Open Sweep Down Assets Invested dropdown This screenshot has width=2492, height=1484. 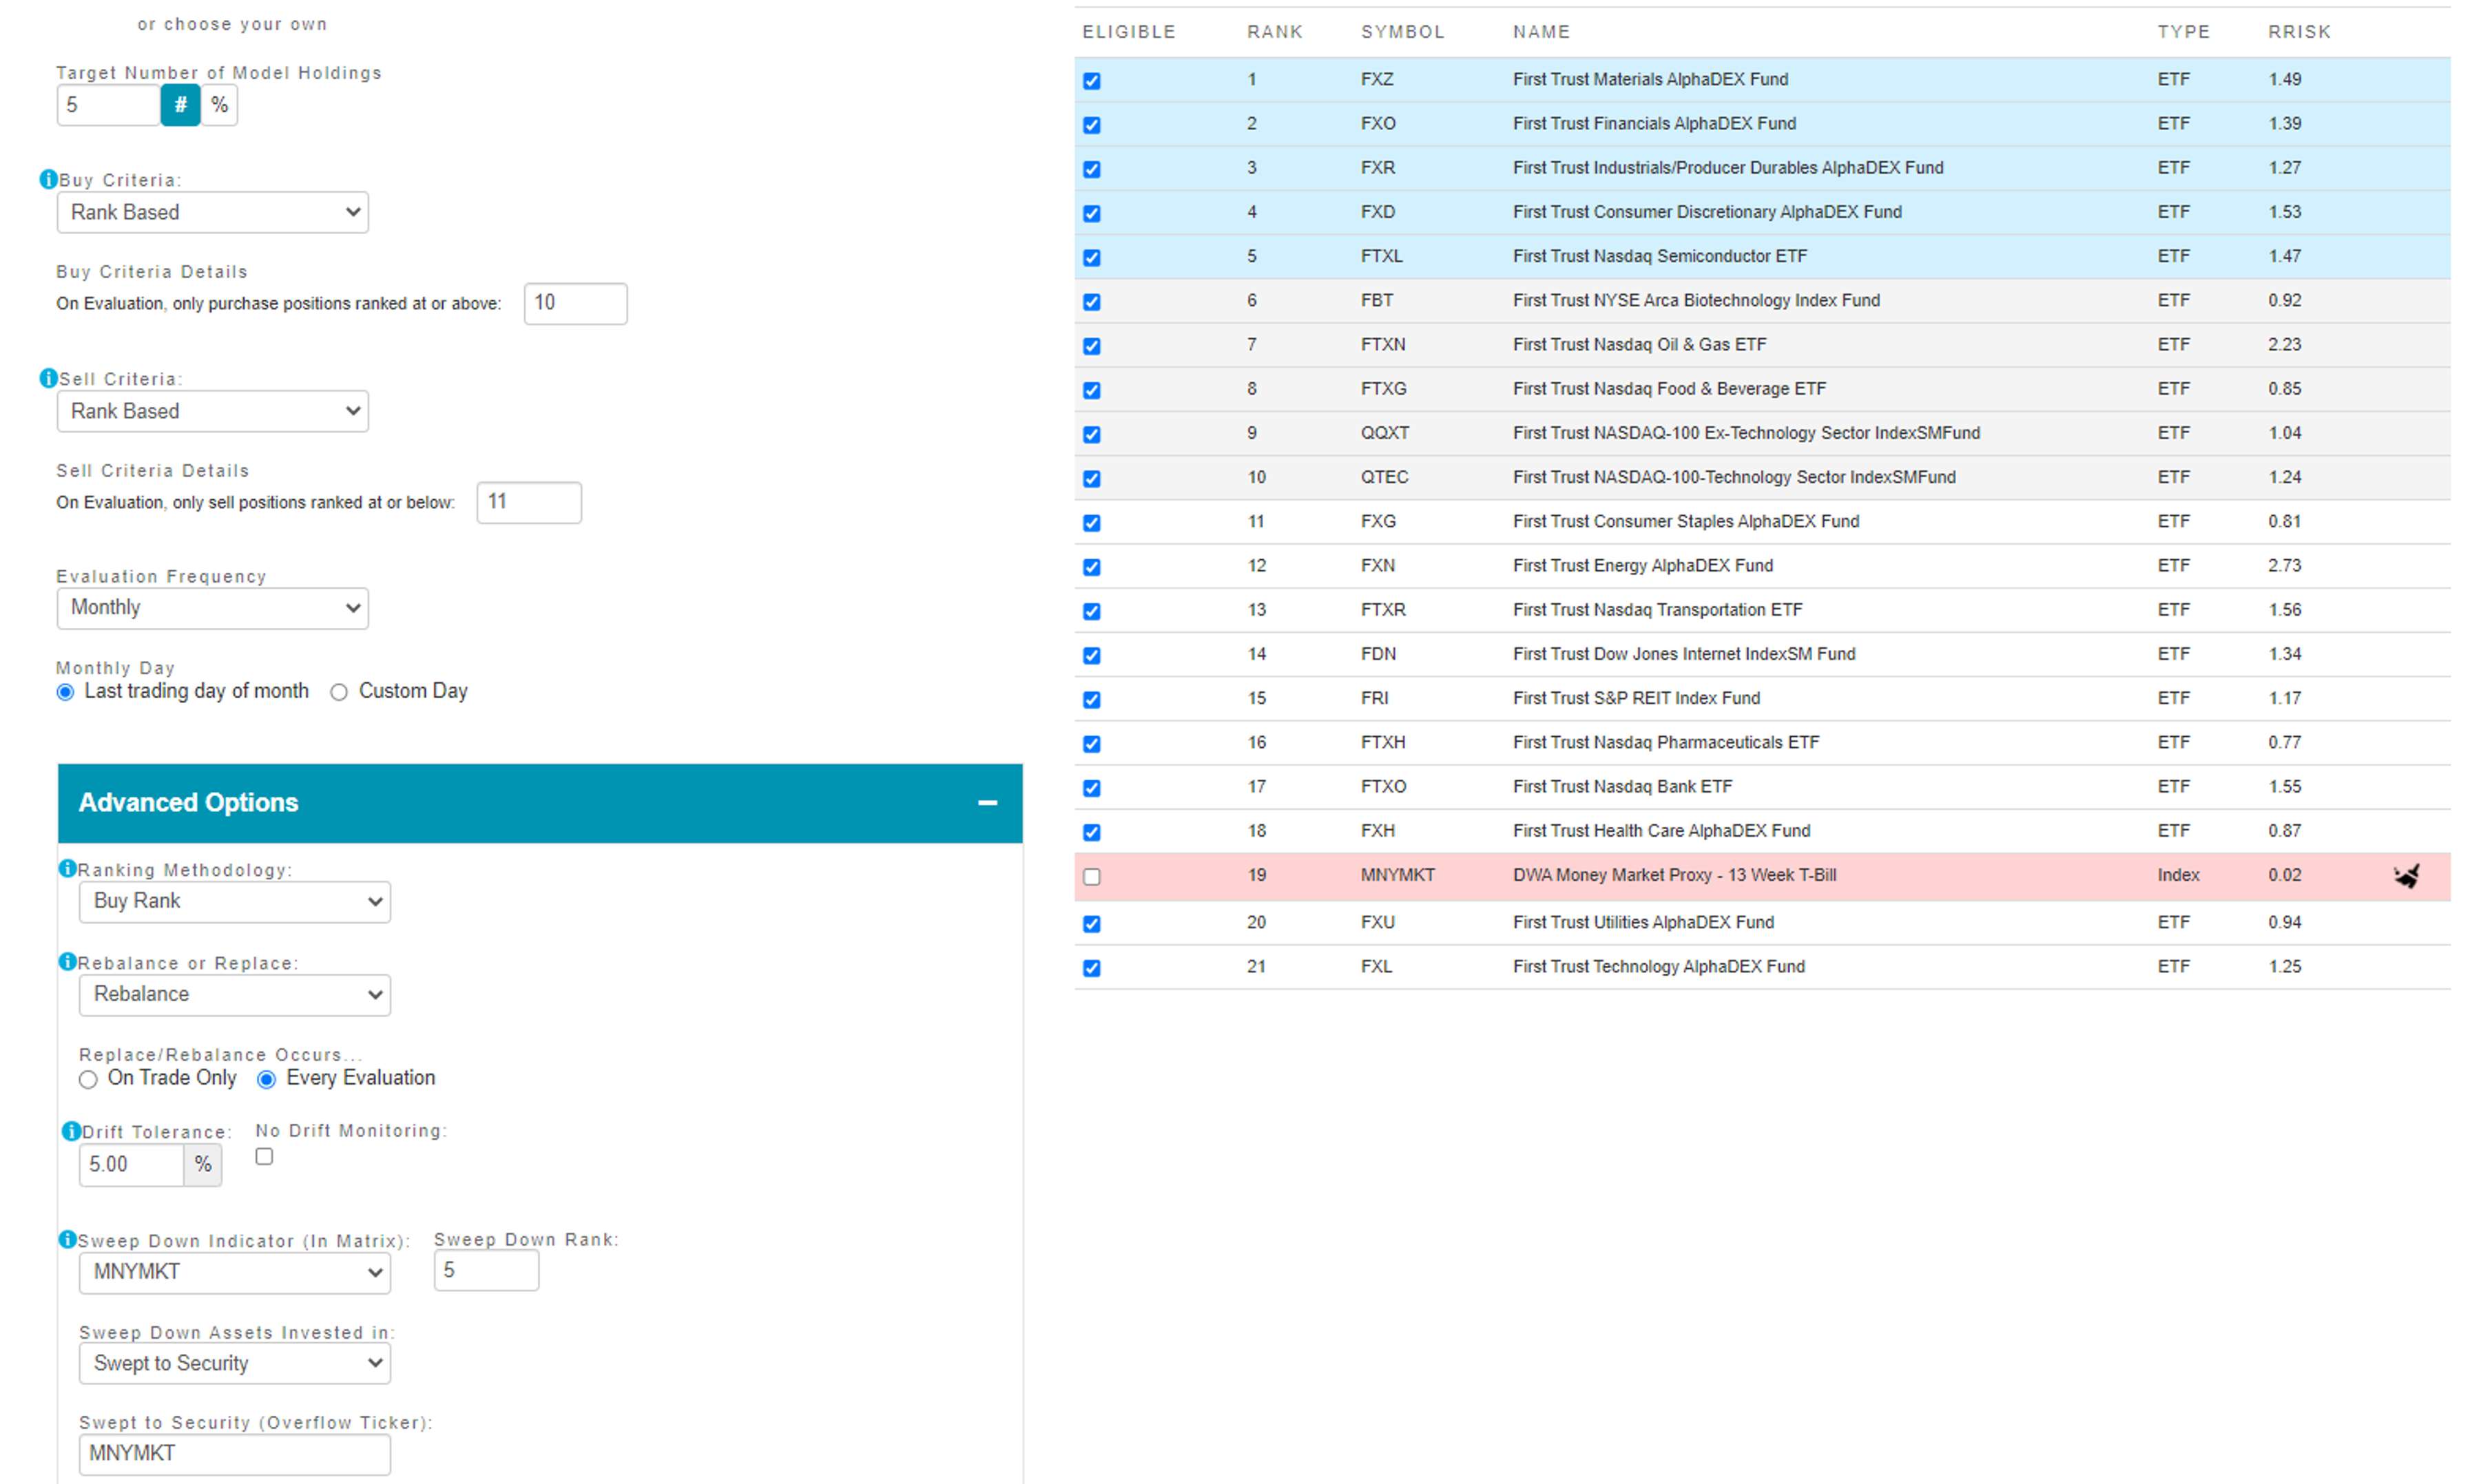235,1364
